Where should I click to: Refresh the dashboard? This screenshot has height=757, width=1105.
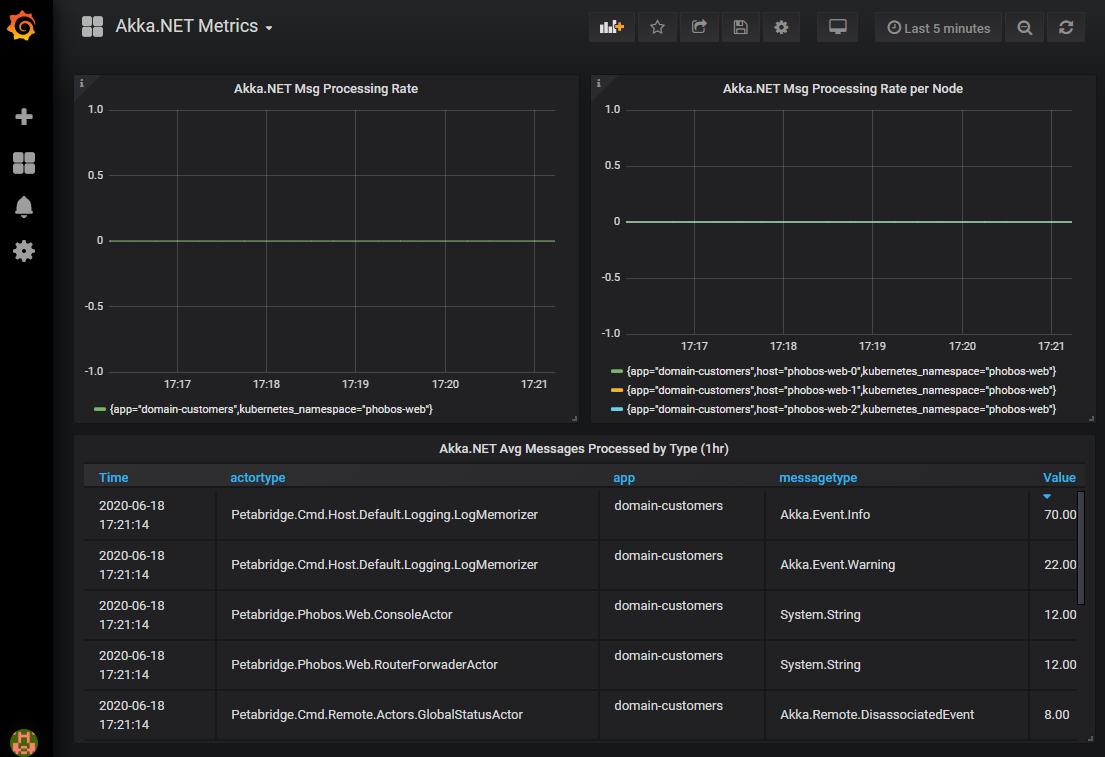[x=1066, y=27]
